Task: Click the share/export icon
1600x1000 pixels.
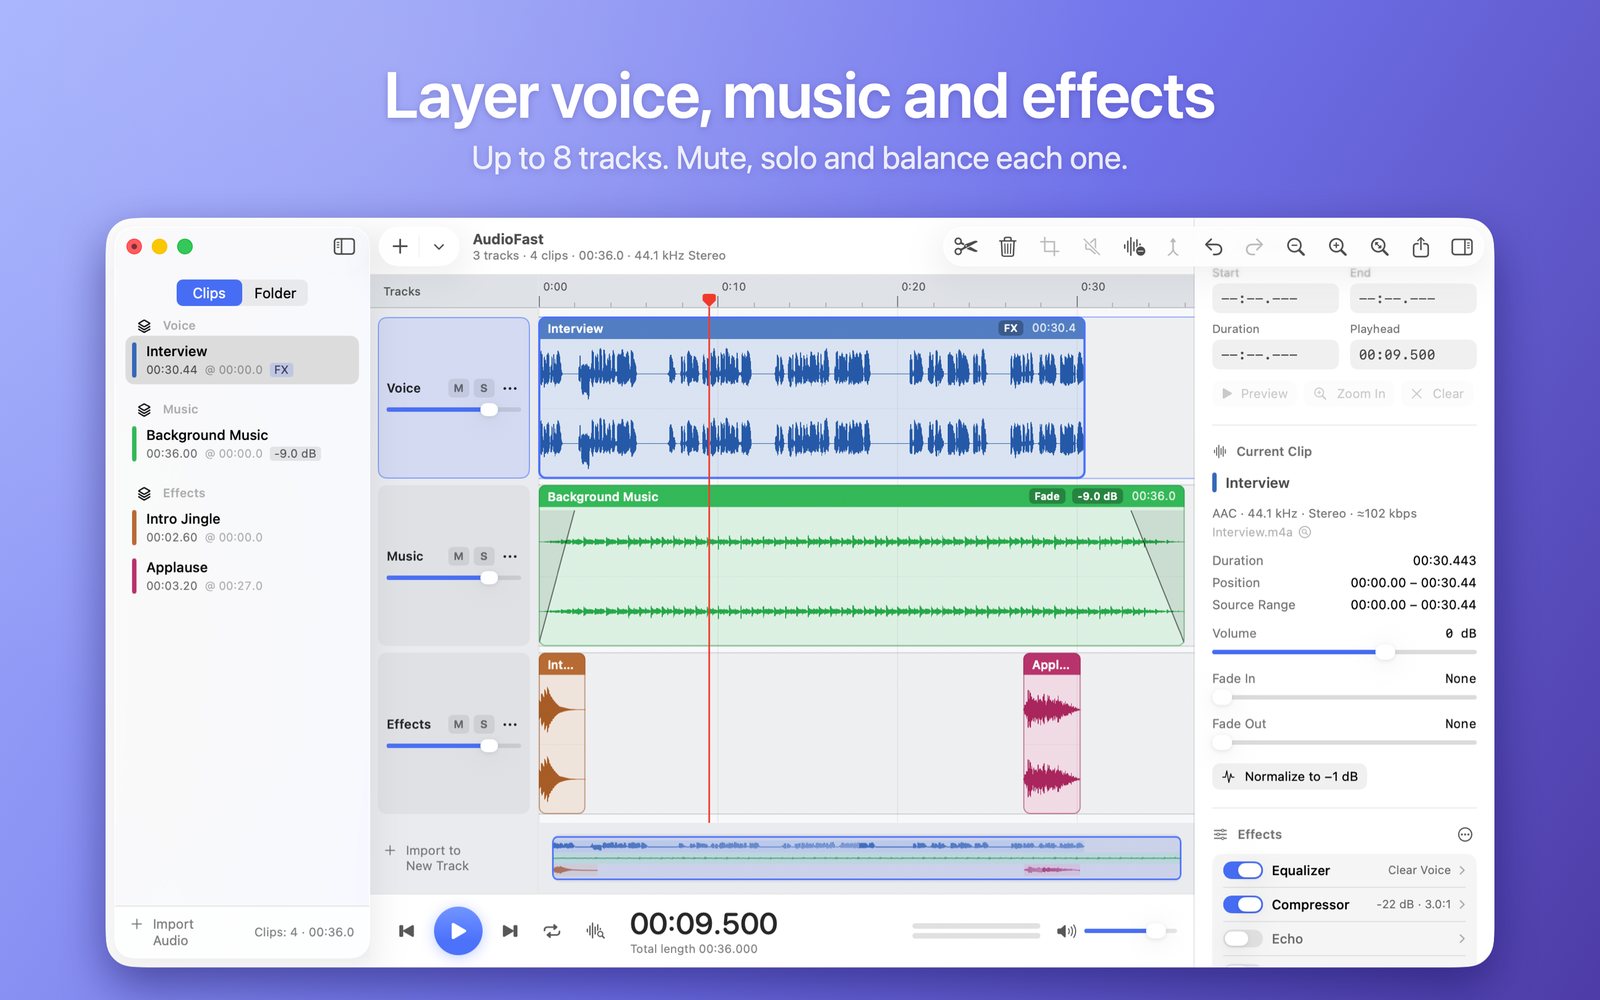Action: pyautogui.click(x=1420, y=246)
